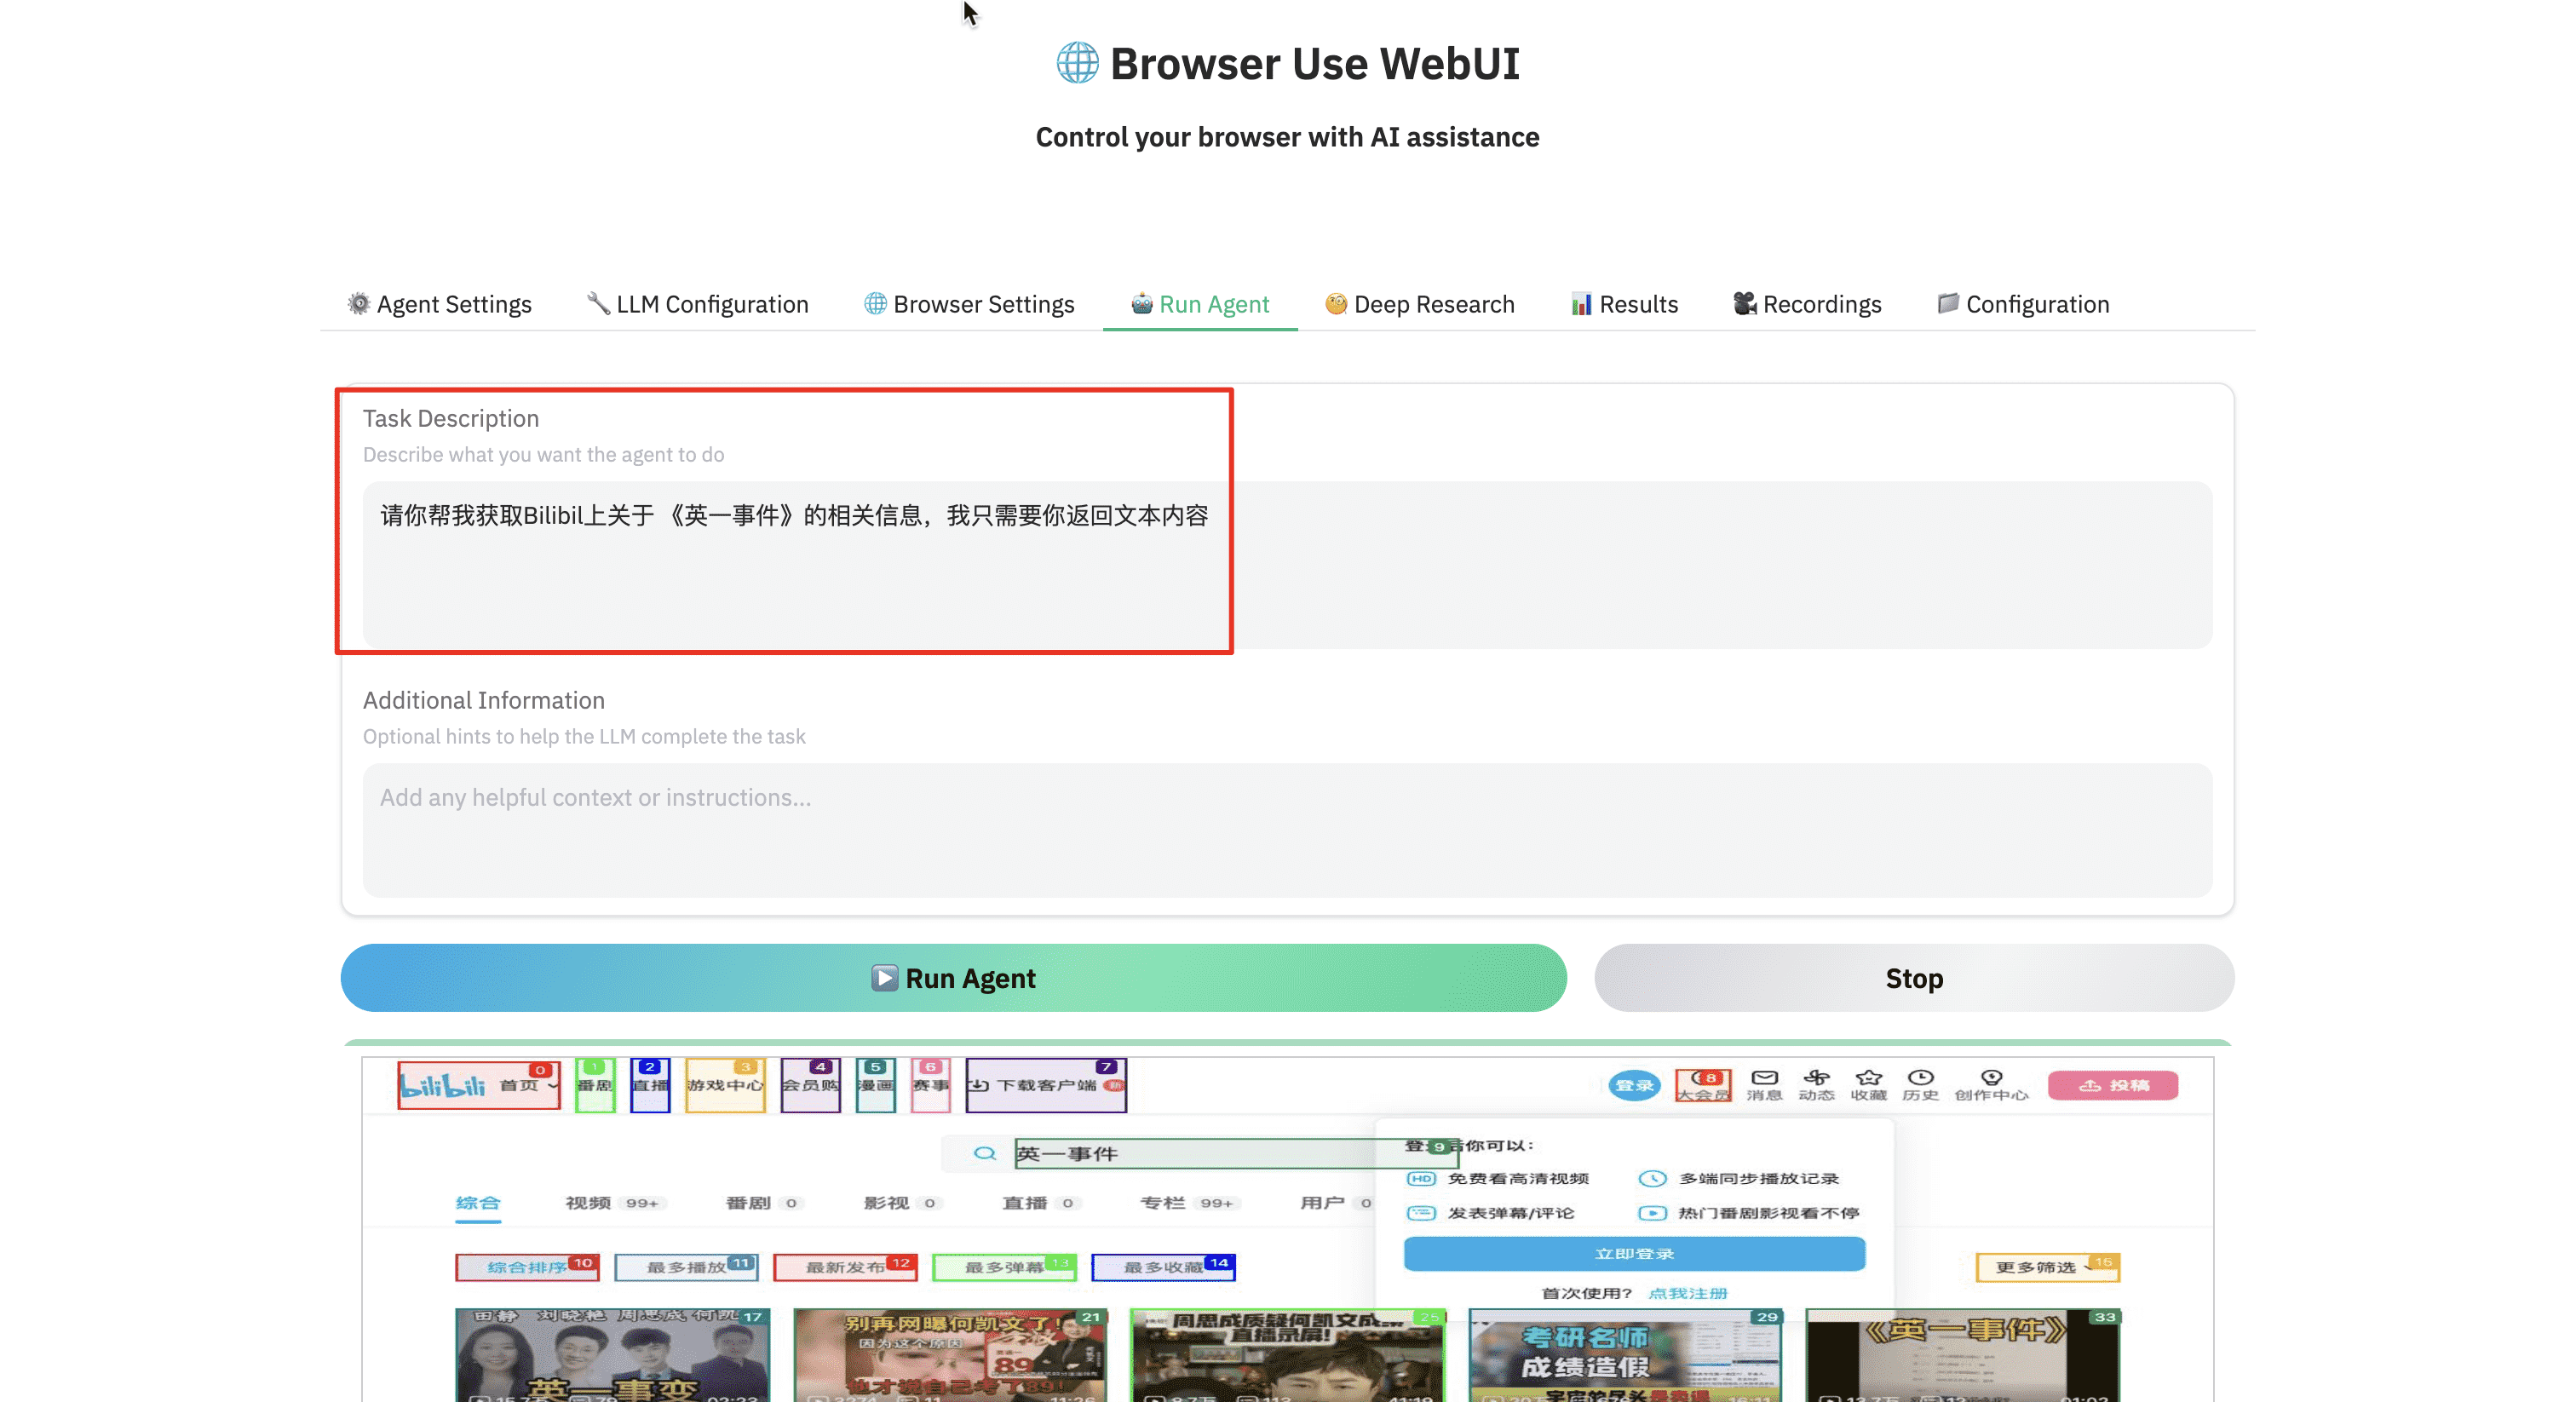Click the play icon beside 热门番剧影视看不停
This screenshot has width=2576, height=1402.
1652,1213
